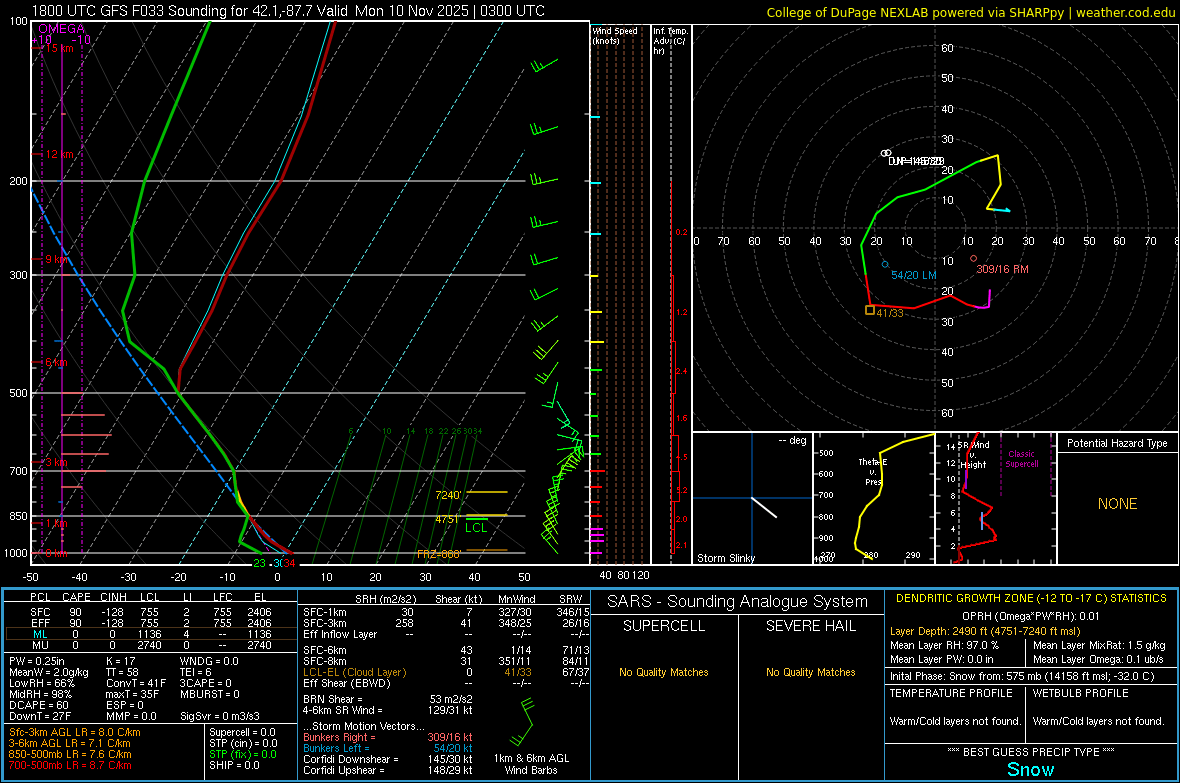Click the SARS - Sounding Analogue System heading

coord(737,602)
